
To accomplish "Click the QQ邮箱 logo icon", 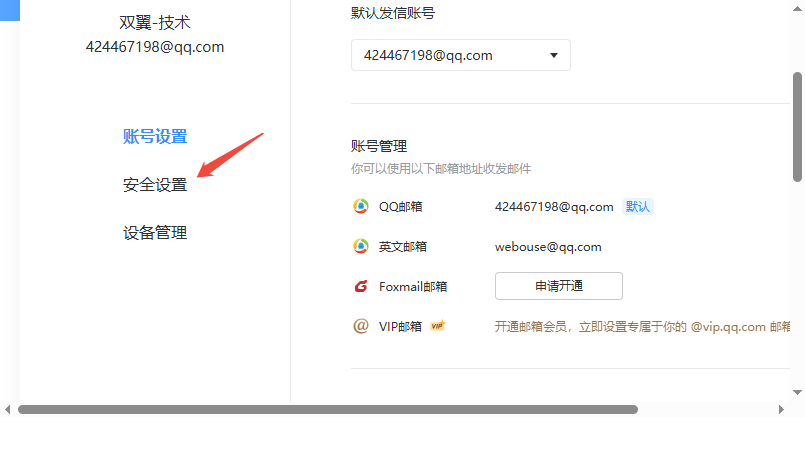I will (361, 206).
